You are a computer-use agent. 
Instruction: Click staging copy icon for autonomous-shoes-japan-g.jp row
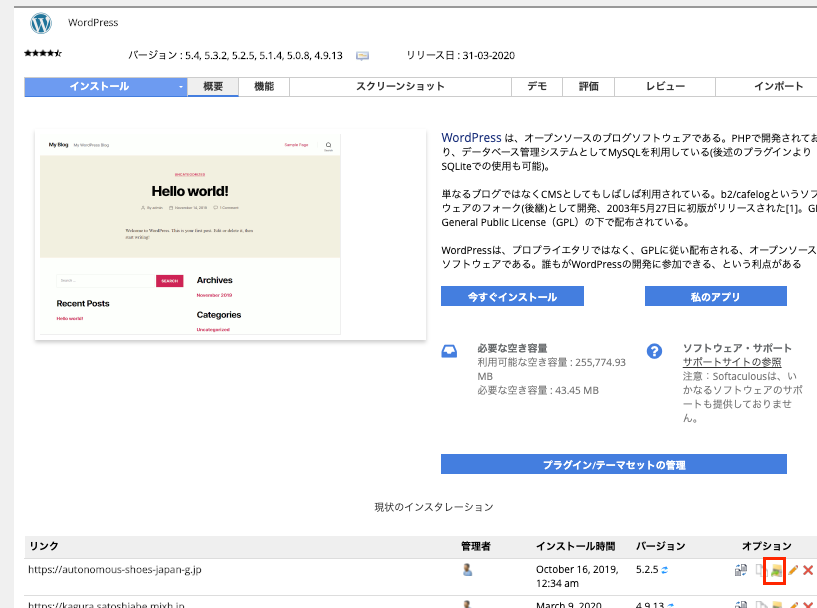[x=759, y=570]
